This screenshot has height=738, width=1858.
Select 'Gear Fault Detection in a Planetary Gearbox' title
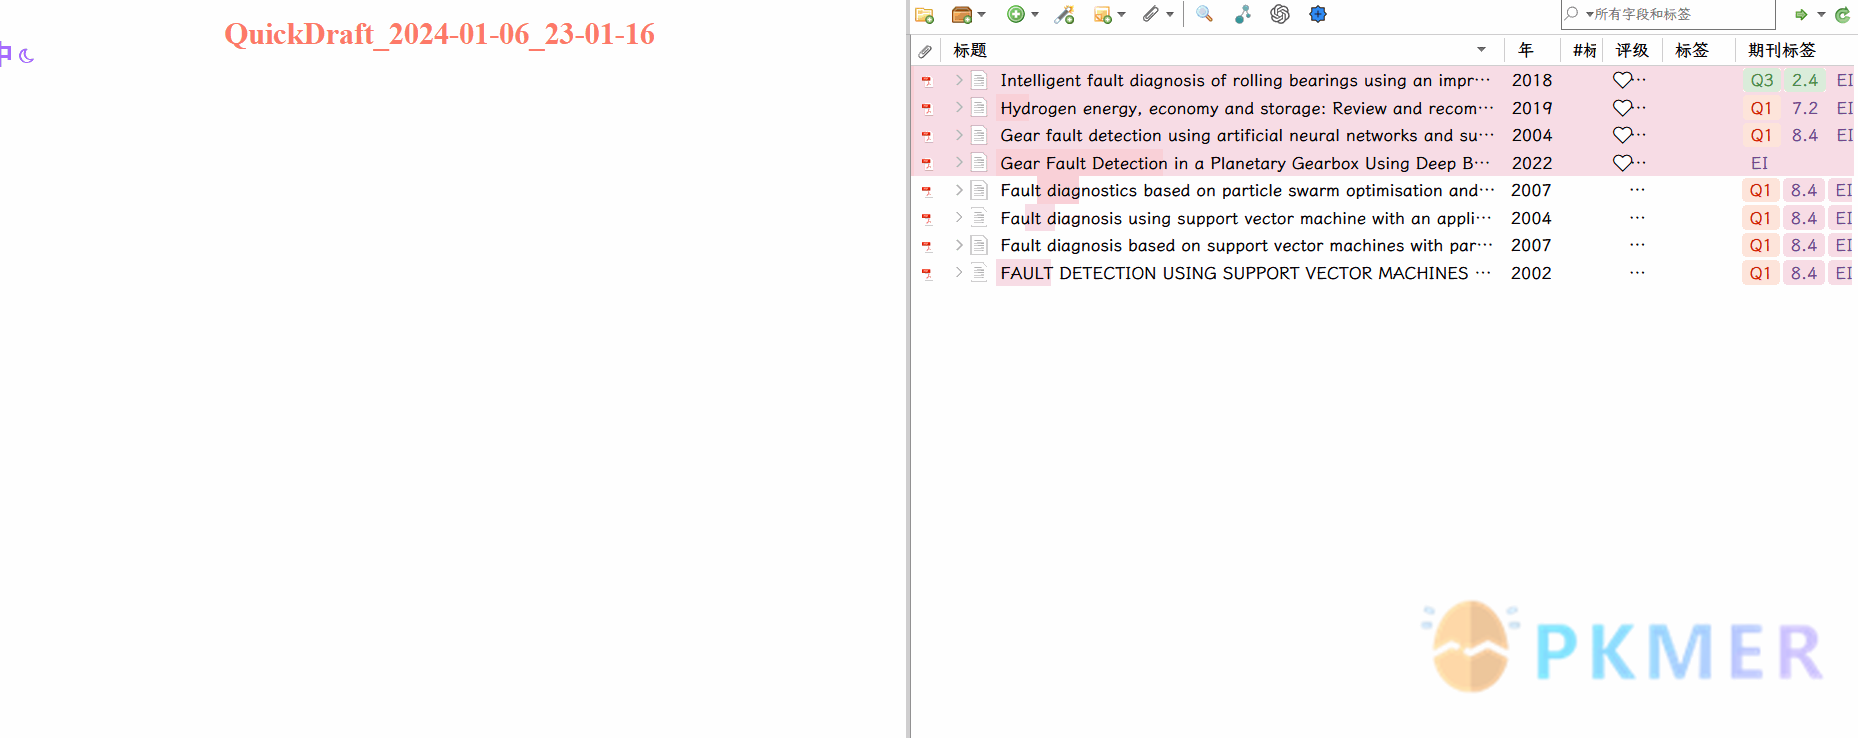1245,163
